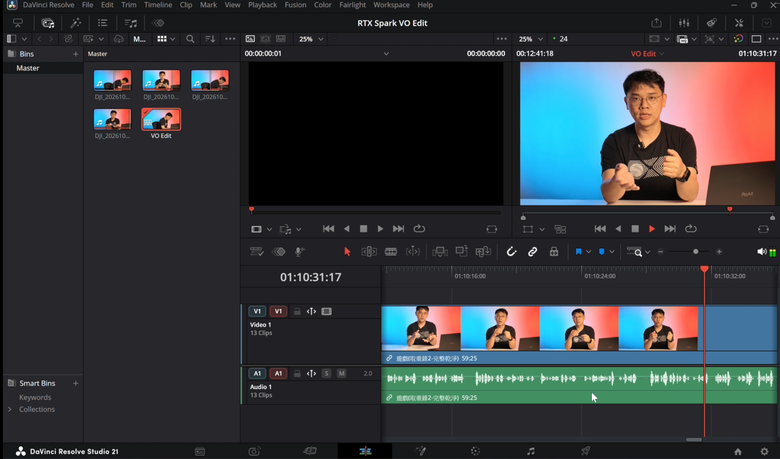
Task: Click the timeline zoom-out minus button
Action: pyautogui.click(x=661, y=252)
